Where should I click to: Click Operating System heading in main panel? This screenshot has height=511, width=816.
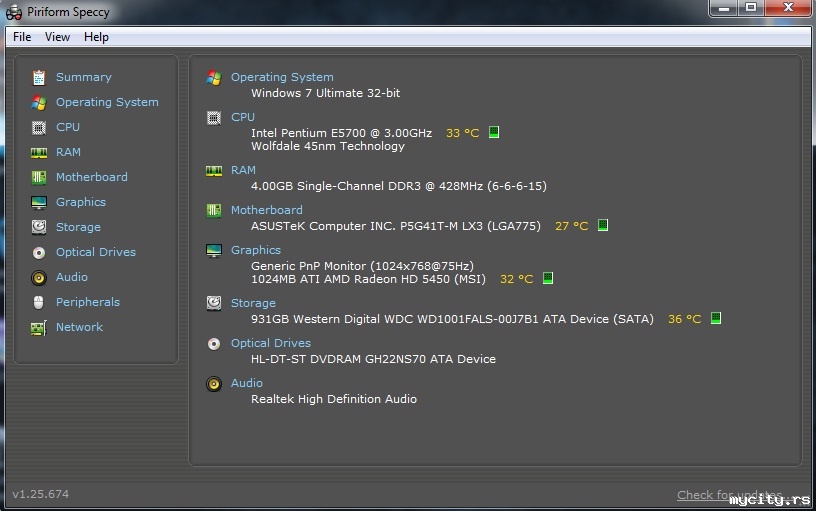point(282,77)
